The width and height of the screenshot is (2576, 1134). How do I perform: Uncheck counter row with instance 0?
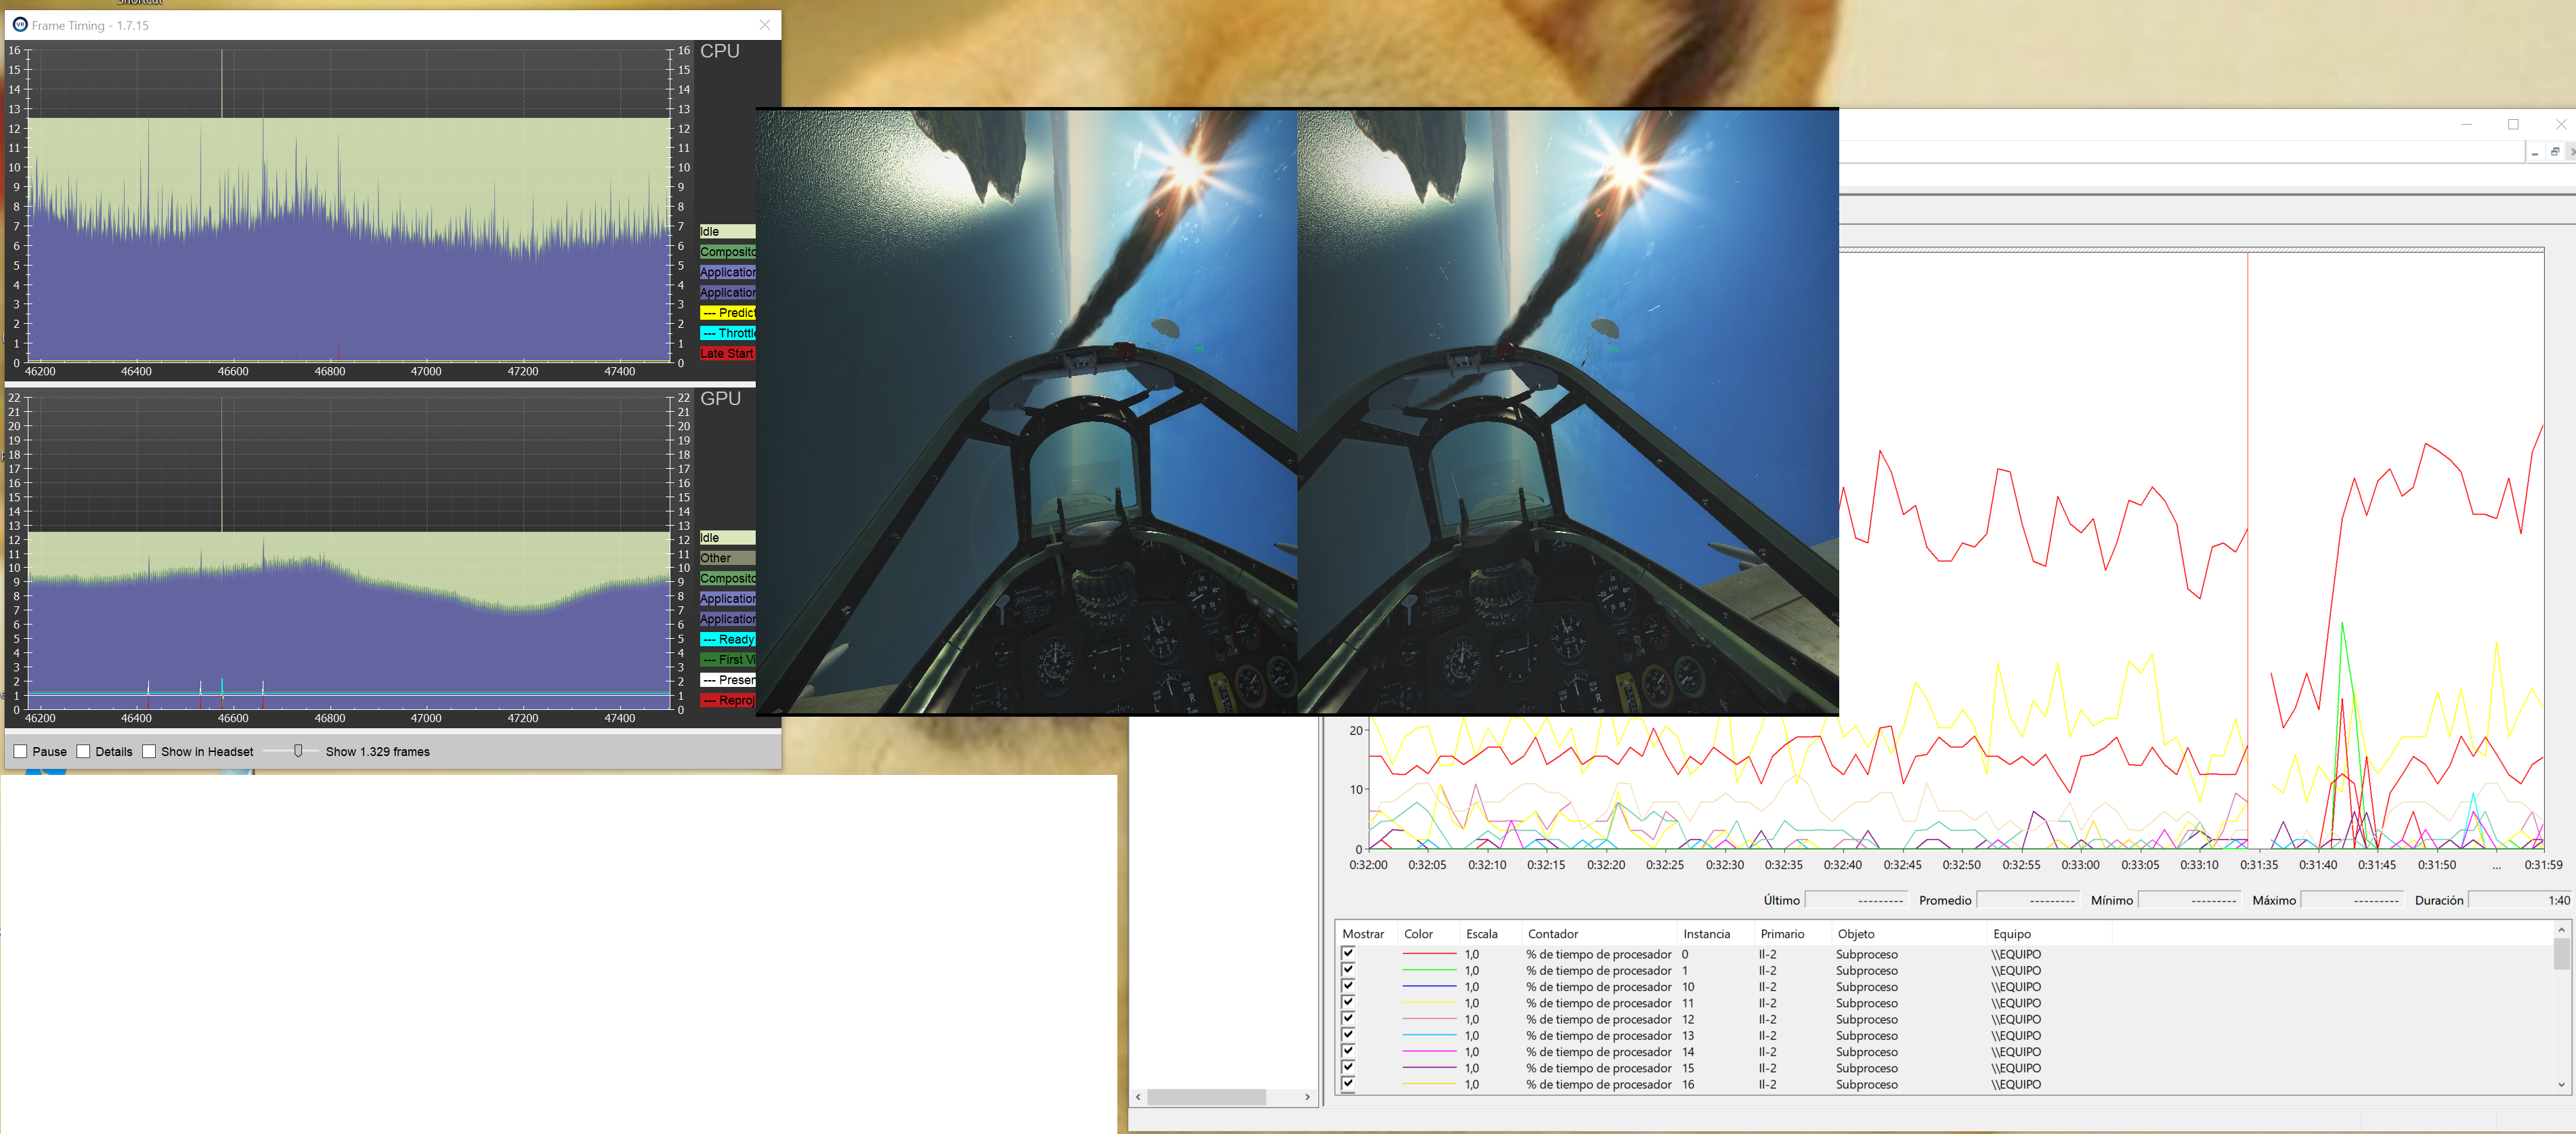(1348, 953)
